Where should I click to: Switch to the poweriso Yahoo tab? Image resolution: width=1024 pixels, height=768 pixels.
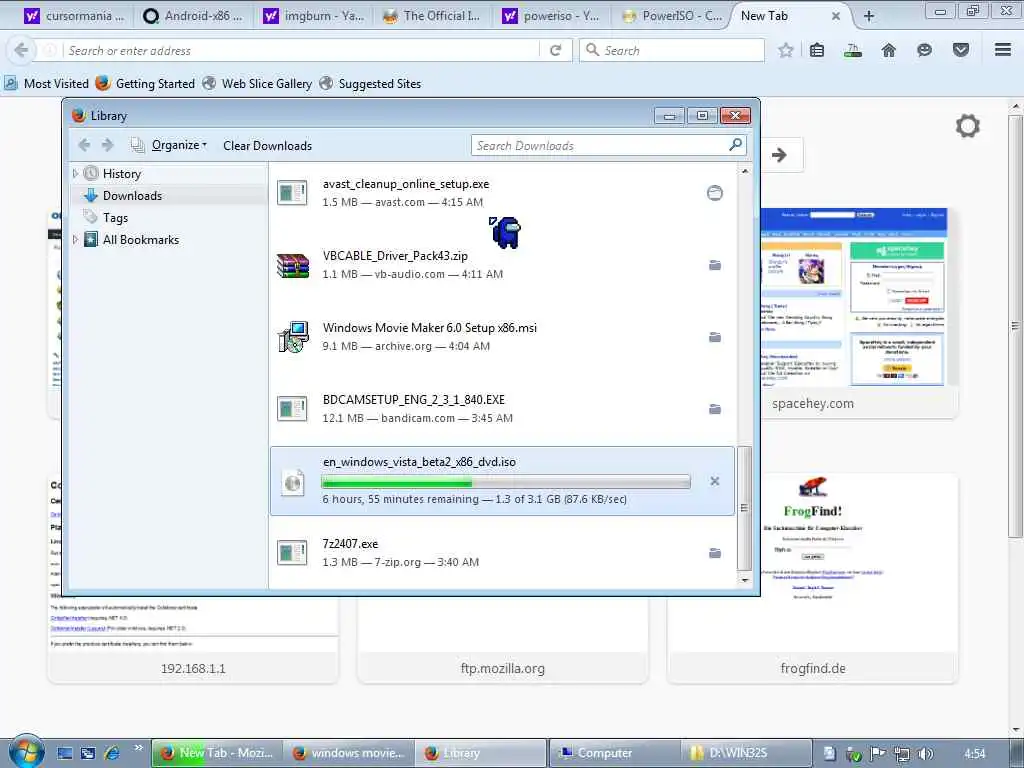tap(551, 16)
